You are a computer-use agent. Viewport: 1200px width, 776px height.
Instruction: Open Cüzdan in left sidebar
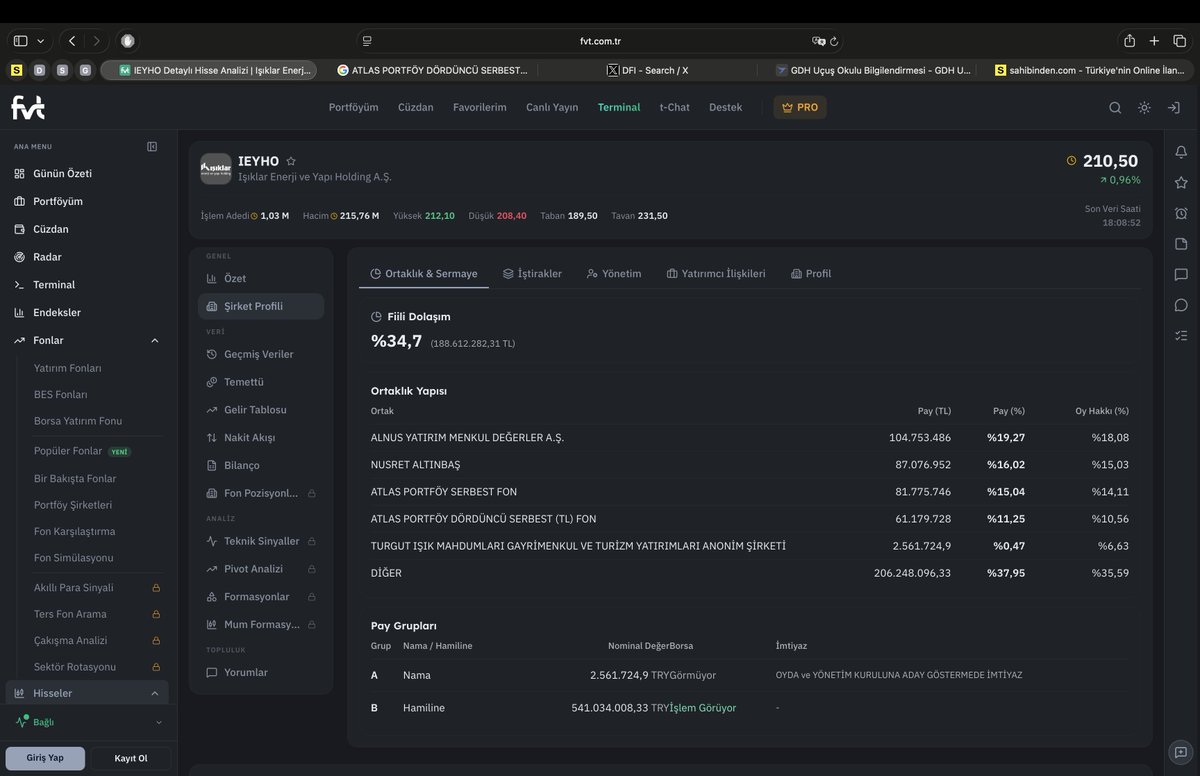click(x=51, y=229)
